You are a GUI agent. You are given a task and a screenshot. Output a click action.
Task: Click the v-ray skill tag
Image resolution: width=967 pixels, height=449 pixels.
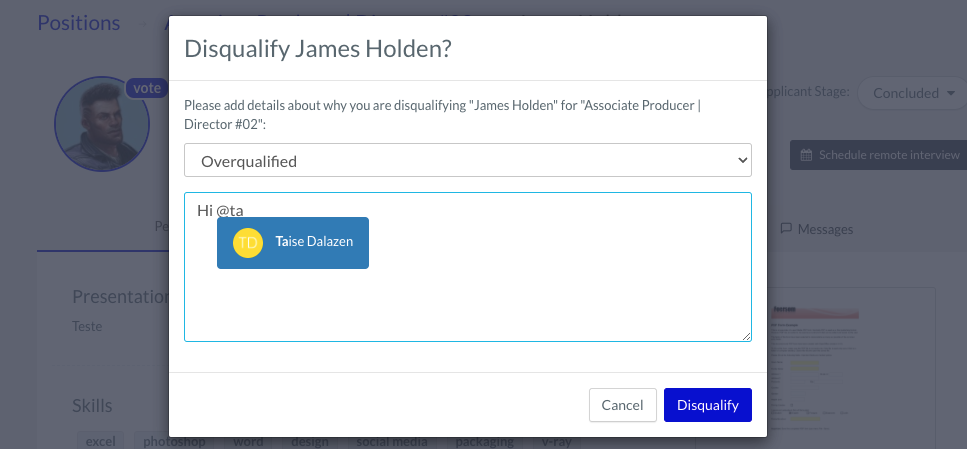tap(556, 442)
